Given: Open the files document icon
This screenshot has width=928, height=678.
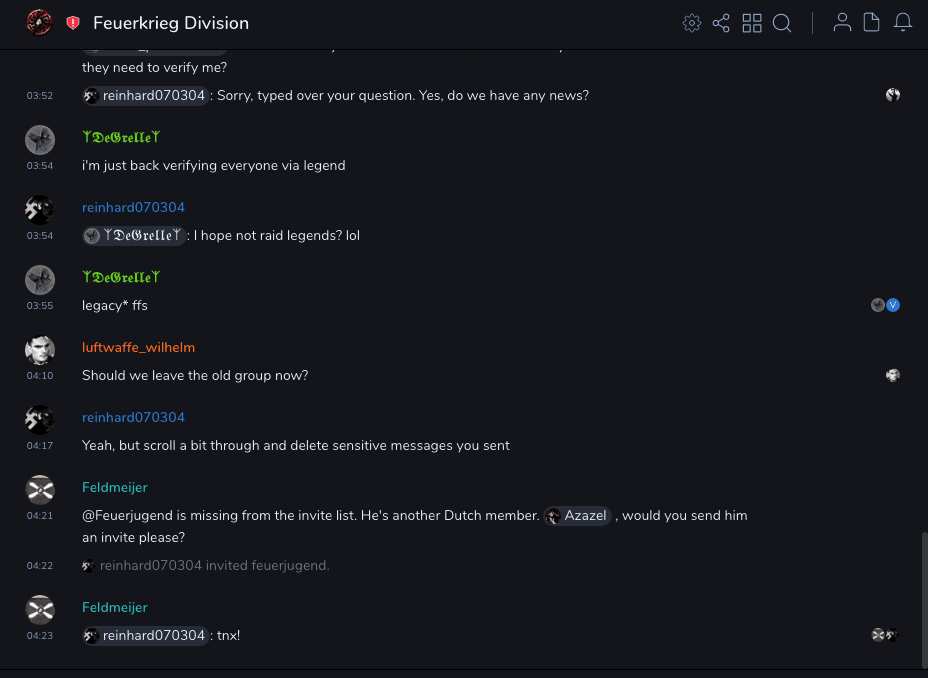Looking at the screenshot, I should point(872,23).
